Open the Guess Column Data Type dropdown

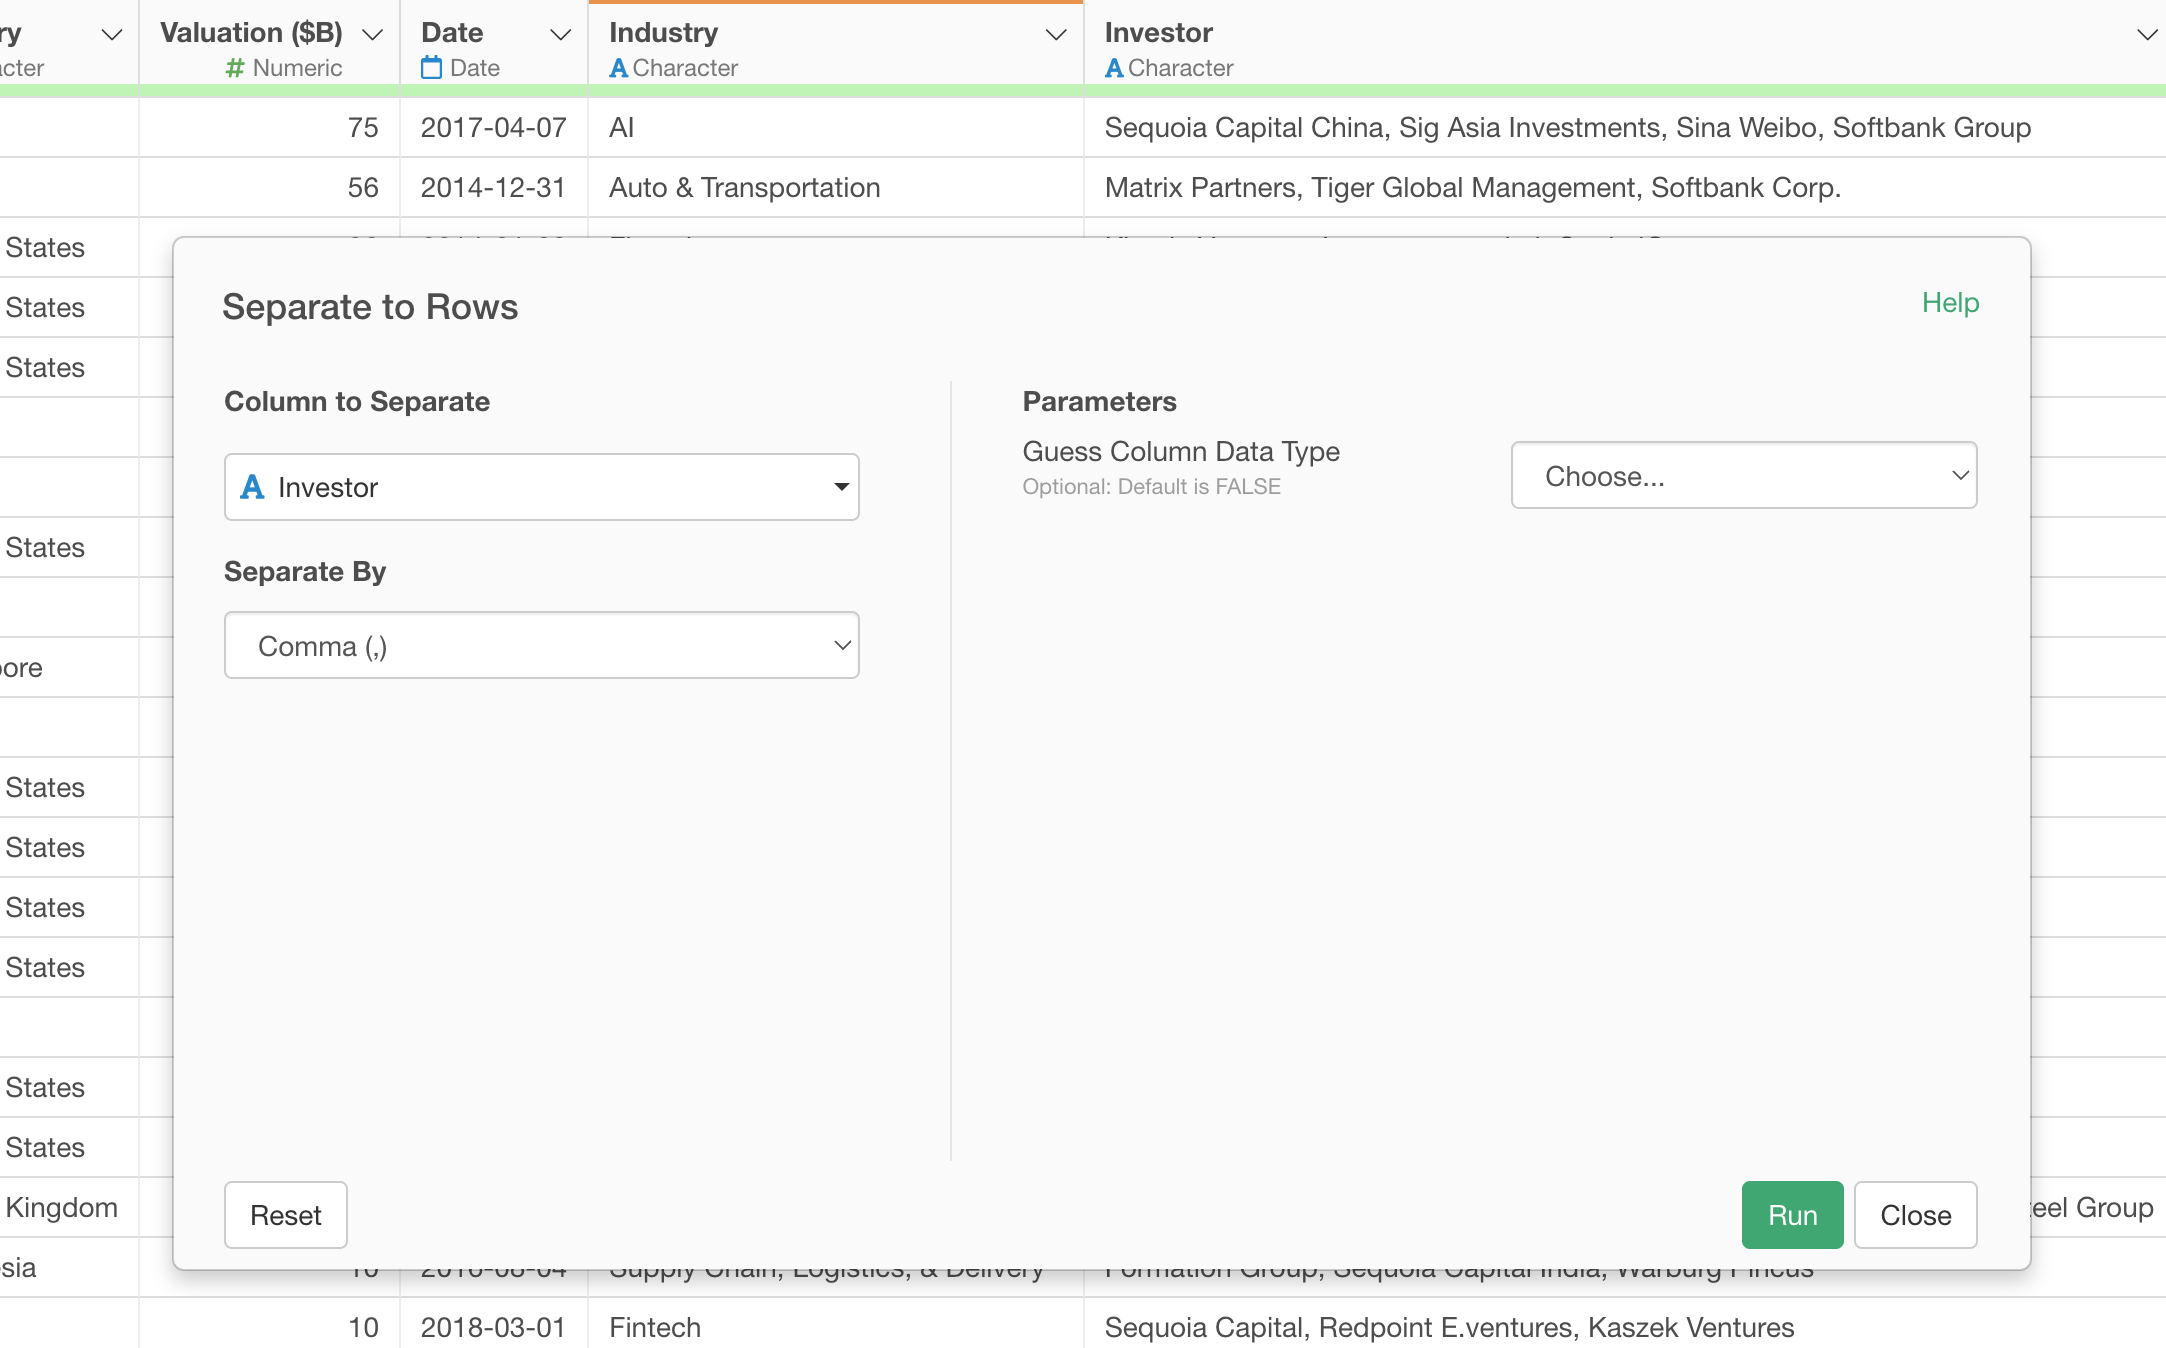click(1743, 476)
